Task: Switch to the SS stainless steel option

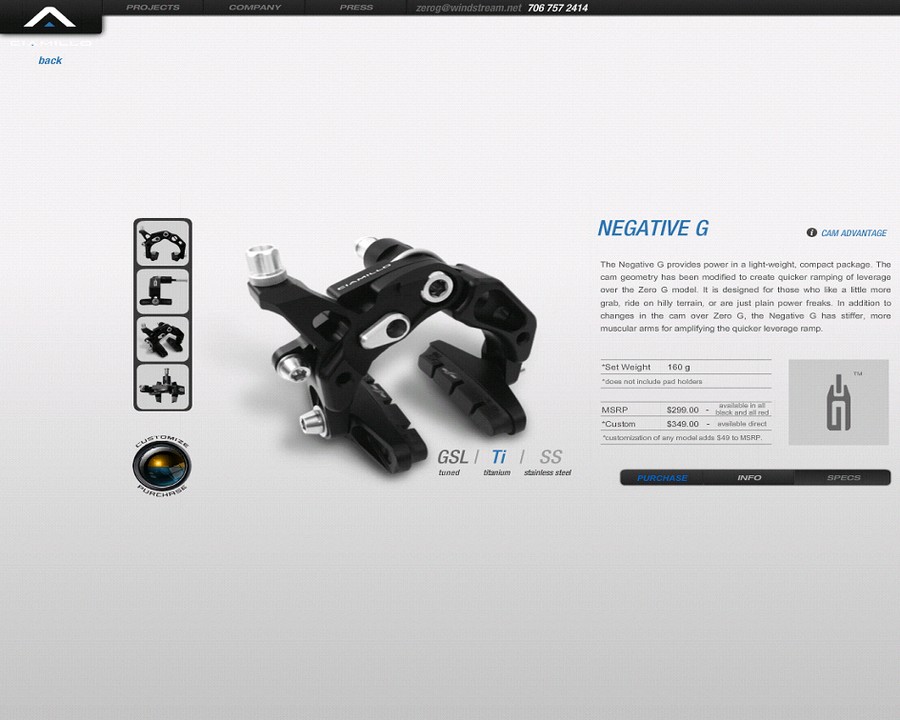Action: [549, 460]
